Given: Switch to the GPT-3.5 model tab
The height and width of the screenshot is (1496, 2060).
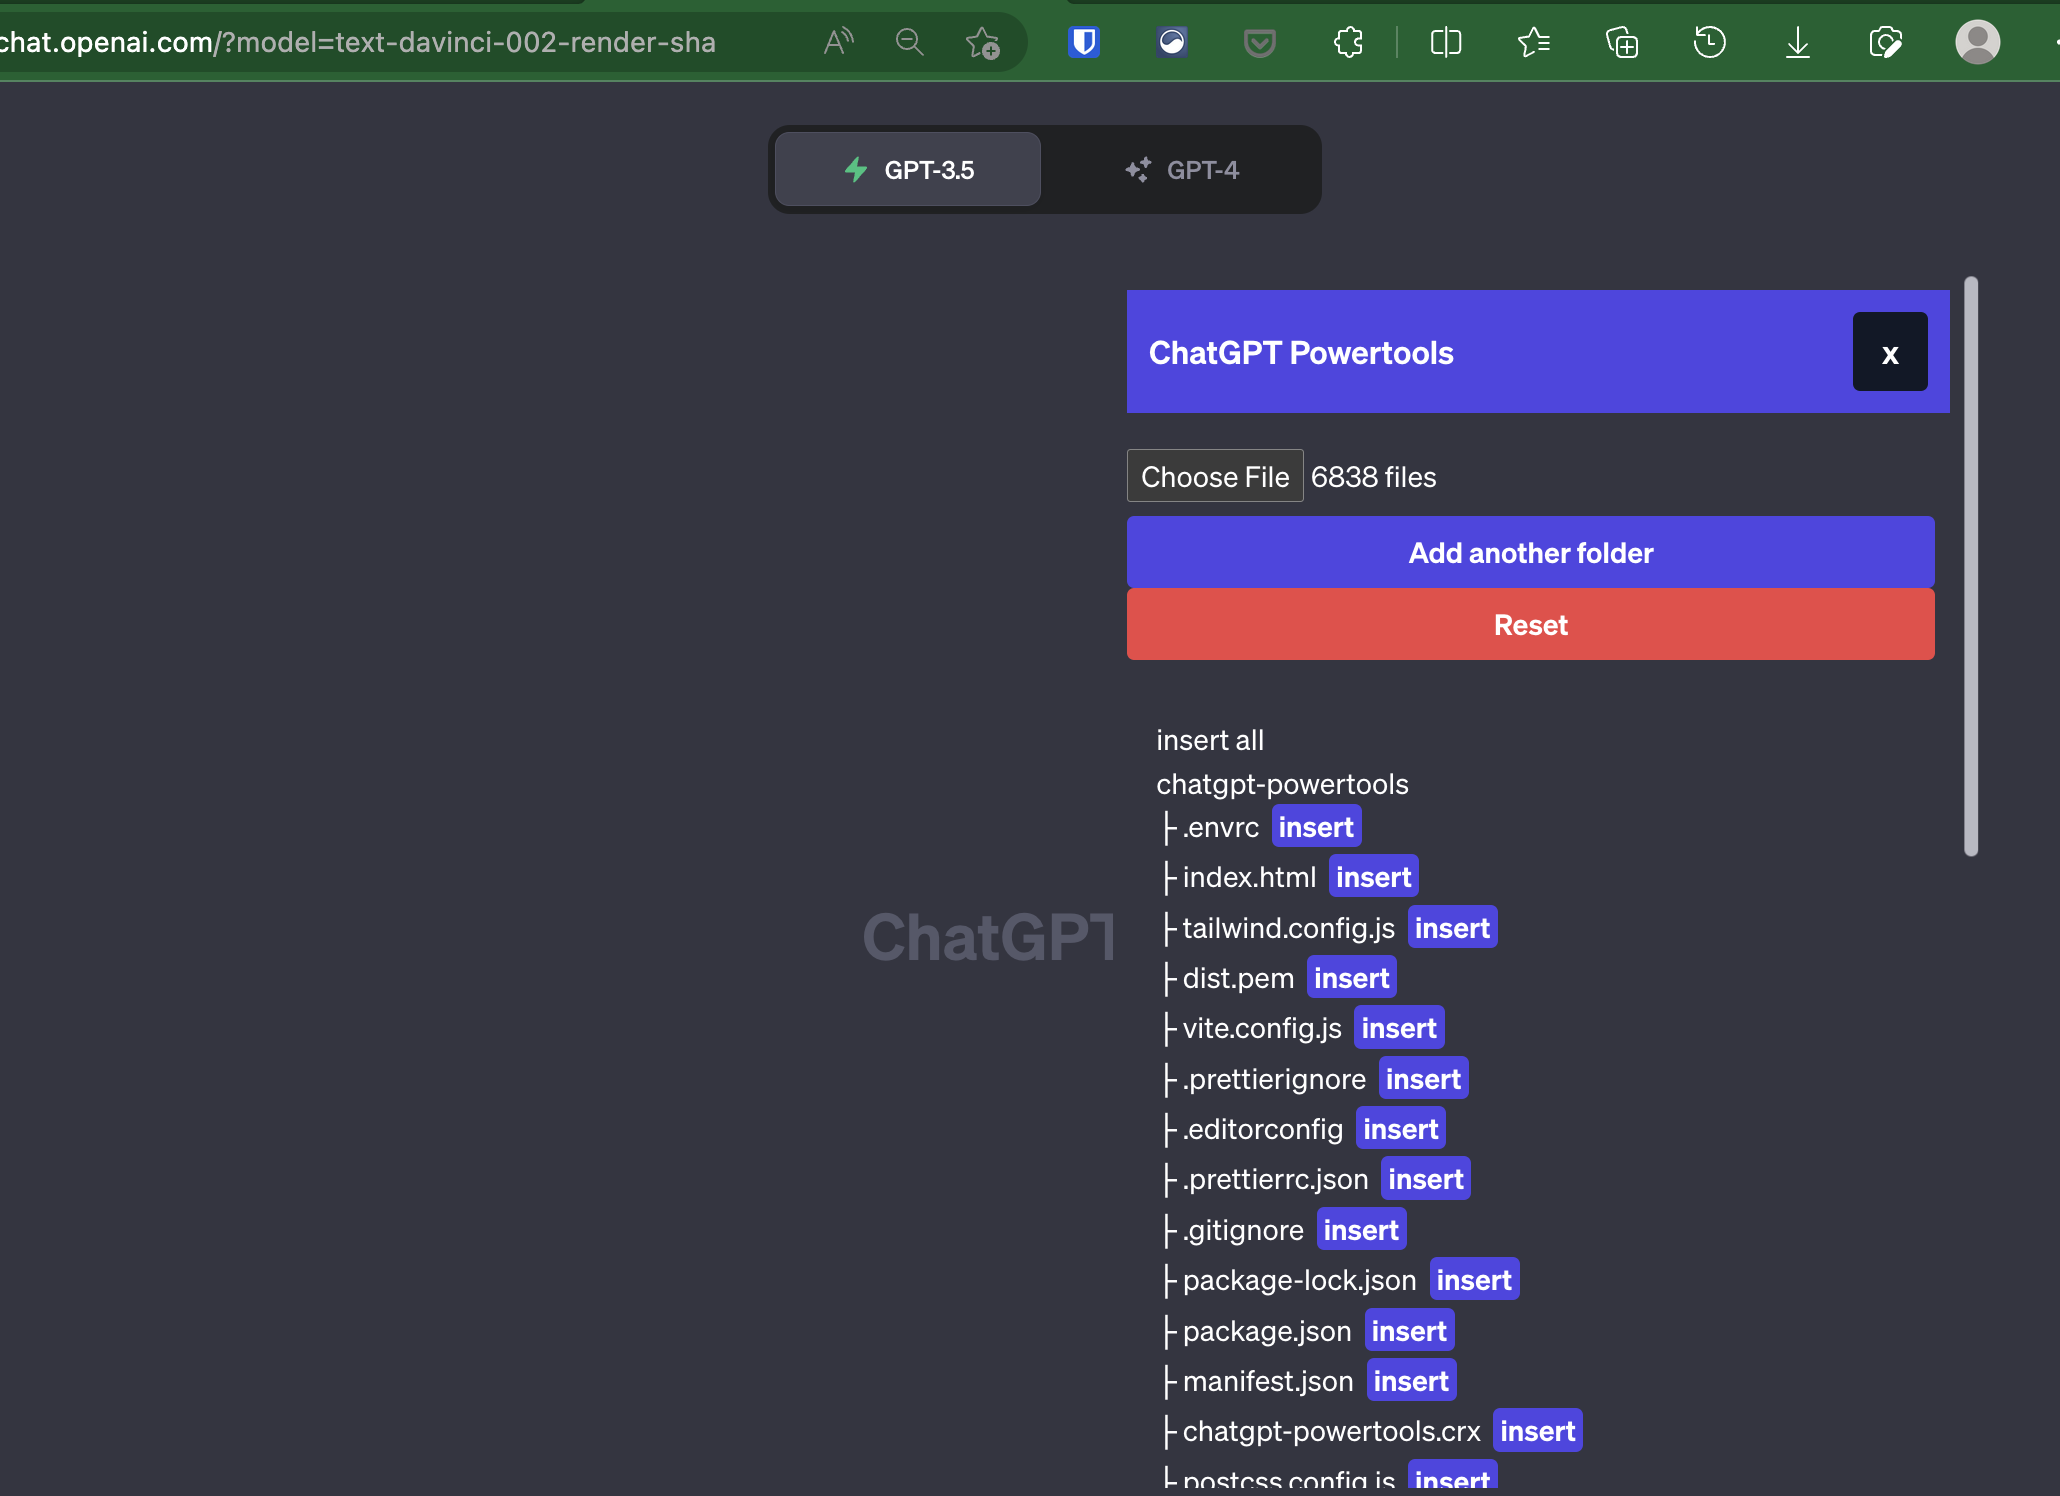Looking at the screenshot, I should coord(908,170).
